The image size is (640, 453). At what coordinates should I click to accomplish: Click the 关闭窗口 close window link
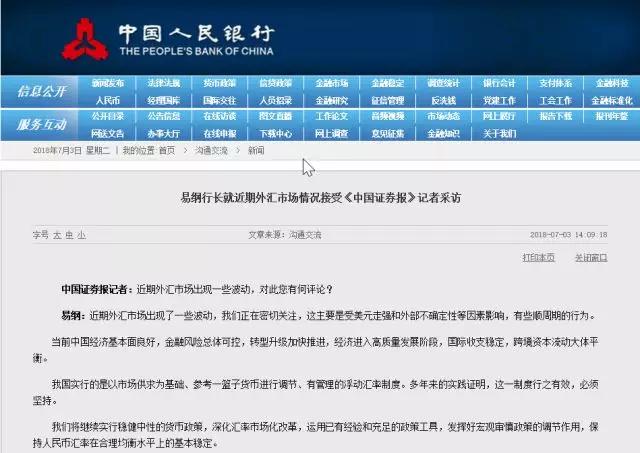[591, 258]
